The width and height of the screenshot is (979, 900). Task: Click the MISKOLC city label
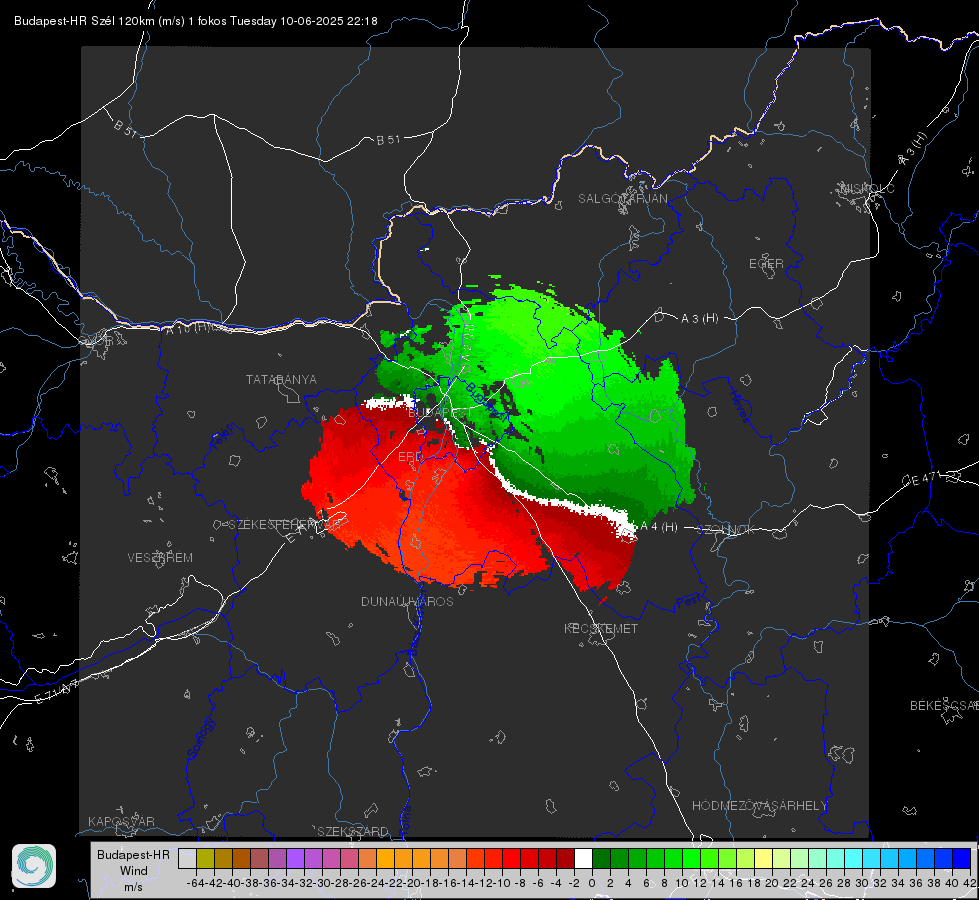[x=867, y=188]
